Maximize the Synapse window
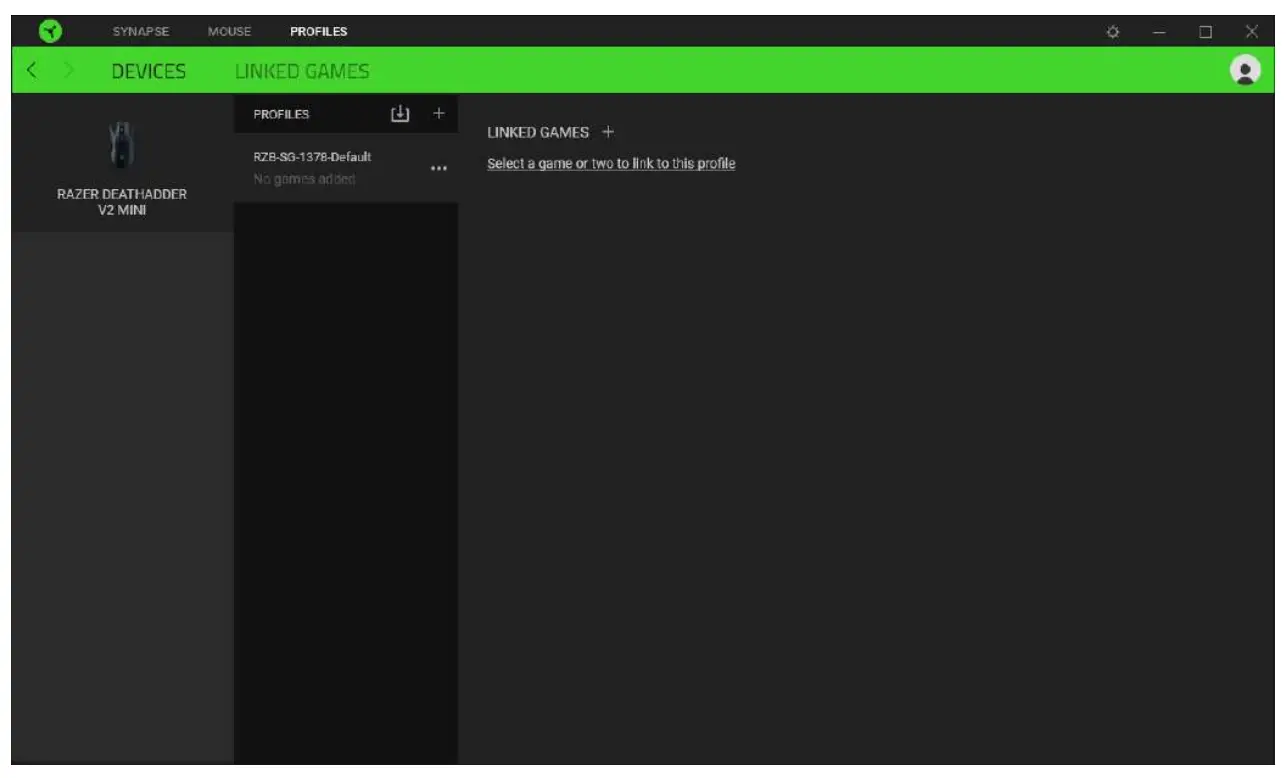This screenshot has height=778, width=1287. point(1205,32)
